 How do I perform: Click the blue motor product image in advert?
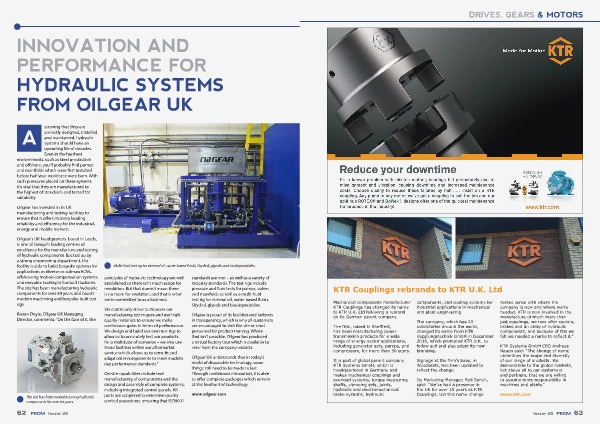click(x=560, y=183)
